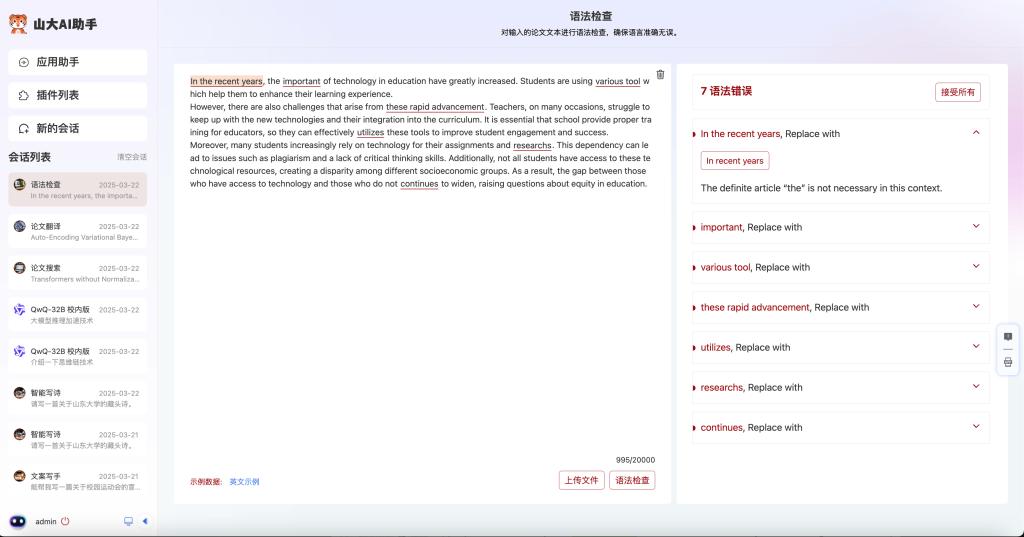Screen dimensions: 1024x537
Task: Expand the "continues" error item
Action: (x=976, y=426)
